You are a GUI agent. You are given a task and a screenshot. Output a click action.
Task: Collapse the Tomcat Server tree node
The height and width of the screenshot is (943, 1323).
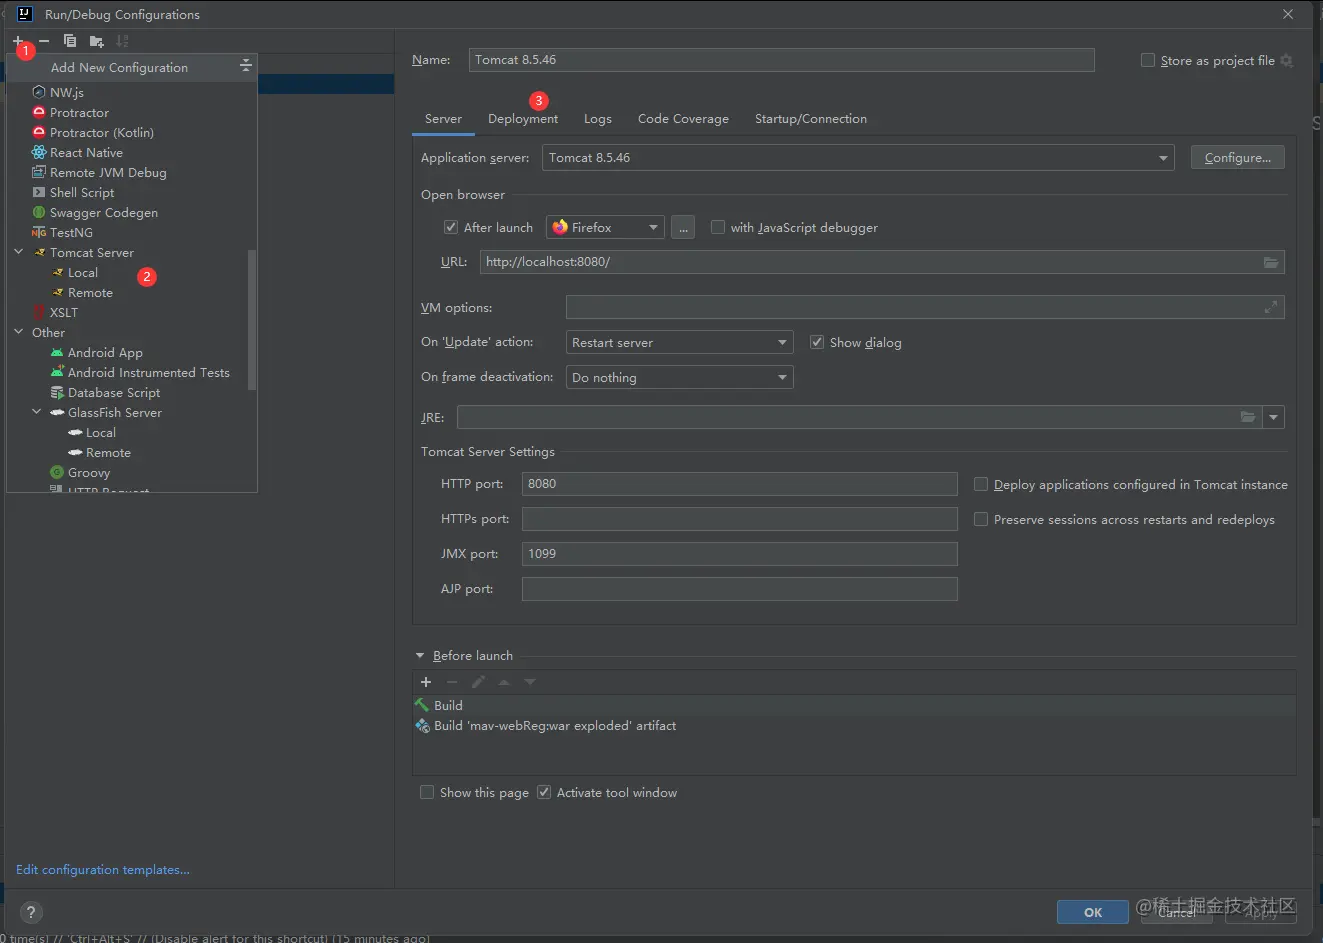(x=19, y=252)
